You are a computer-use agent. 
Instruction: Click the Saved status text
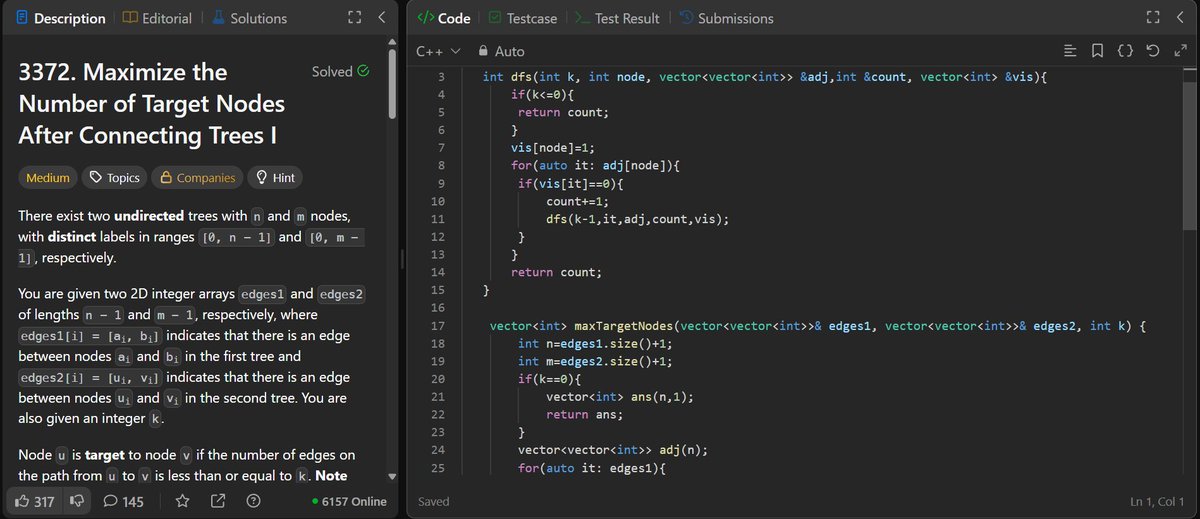click(434, 501)
